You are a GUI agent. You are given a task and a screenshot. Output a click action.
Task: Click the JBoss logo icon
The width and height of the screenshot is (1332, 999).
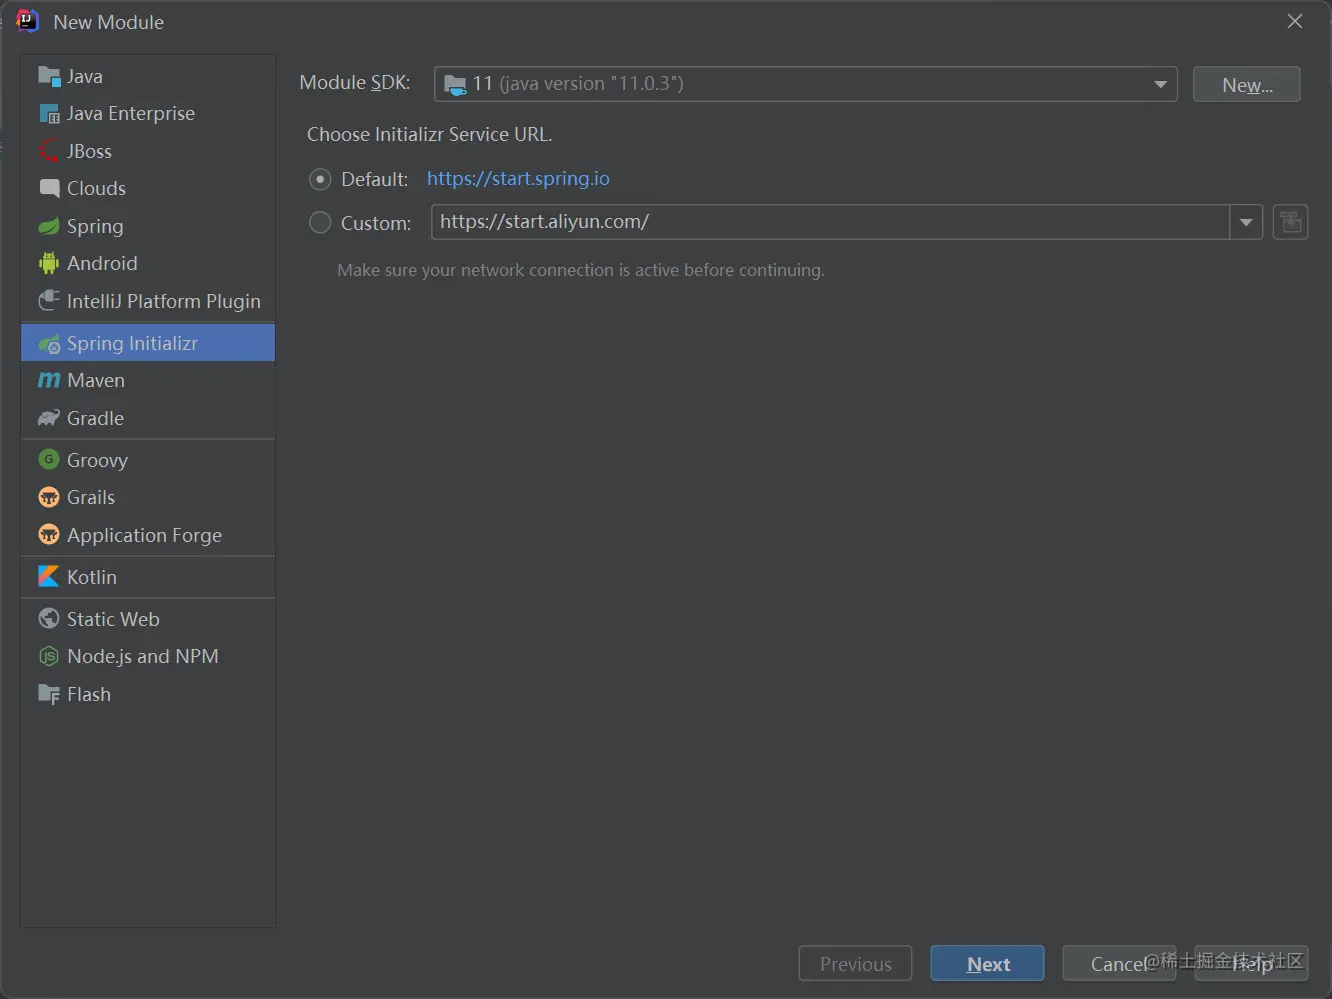(49, 151)
